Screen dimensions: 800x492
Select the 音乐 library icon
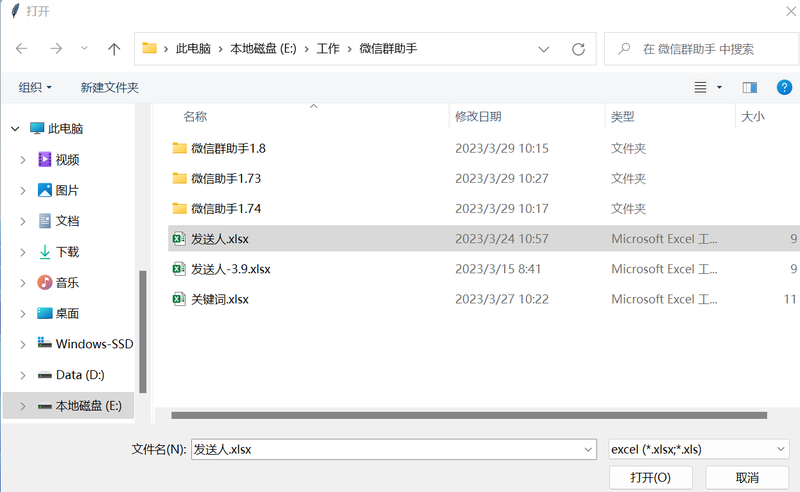click(45, 282)
